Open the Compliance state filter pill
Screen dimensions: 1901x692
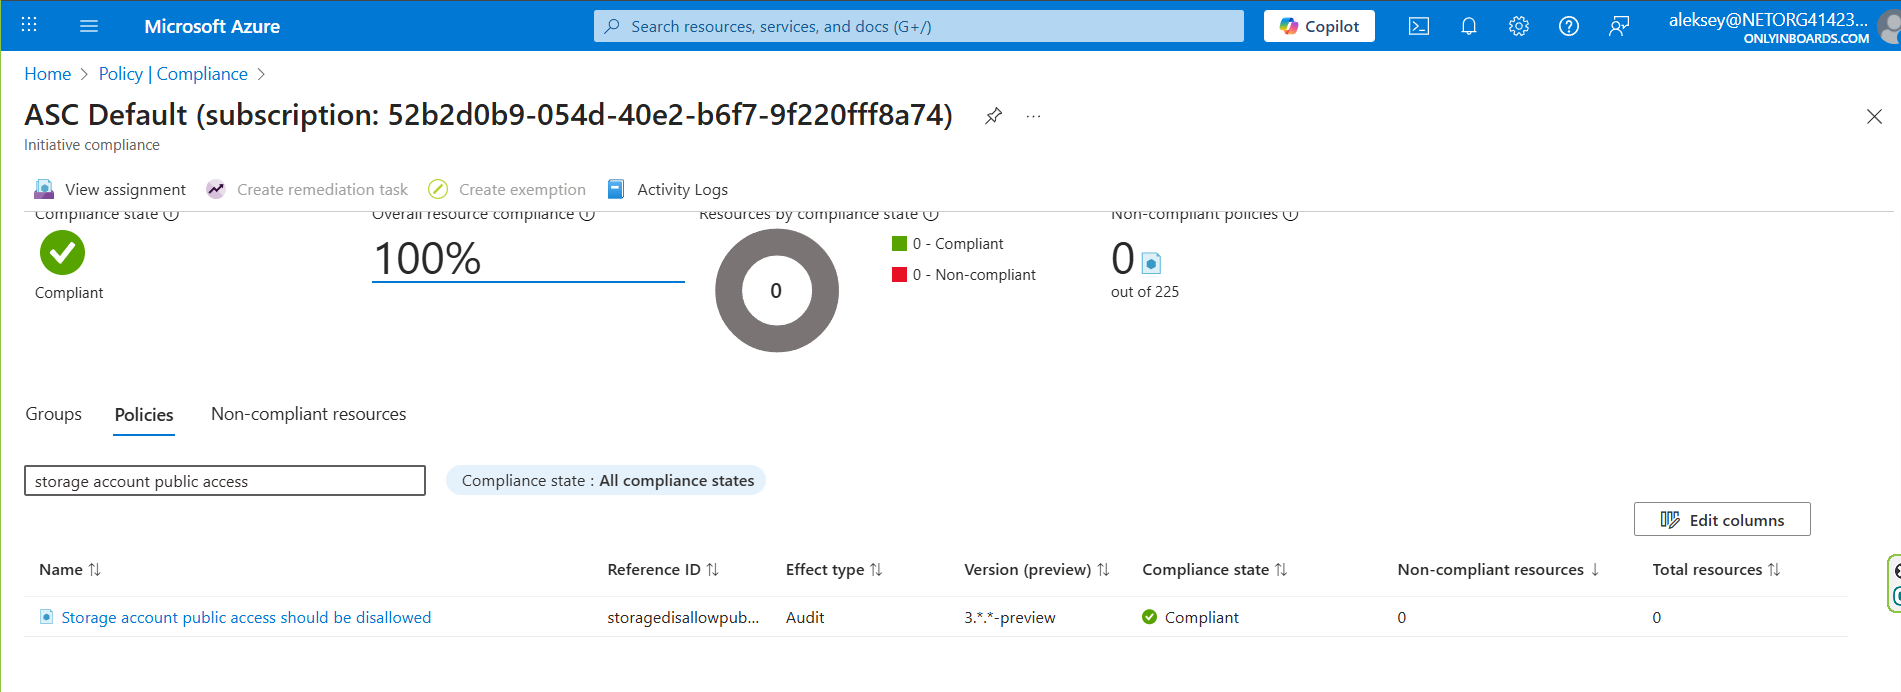606,480
